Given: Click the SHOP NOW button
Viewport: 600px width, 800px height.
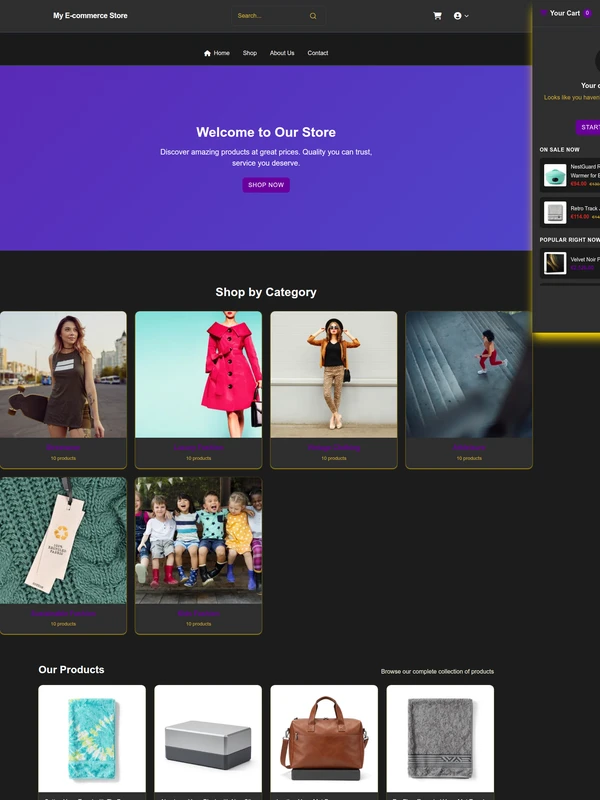Looking at the screenshot, I should [x=266, y=185].
